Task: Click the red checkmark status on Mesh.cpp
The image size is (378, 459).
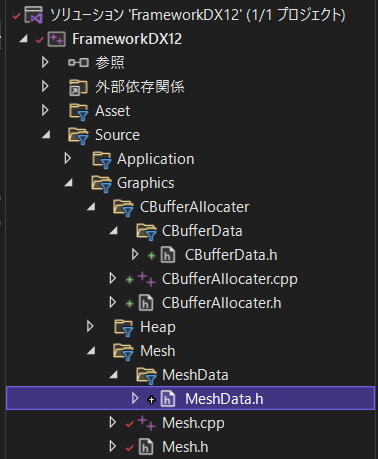Action: [129, 424]
